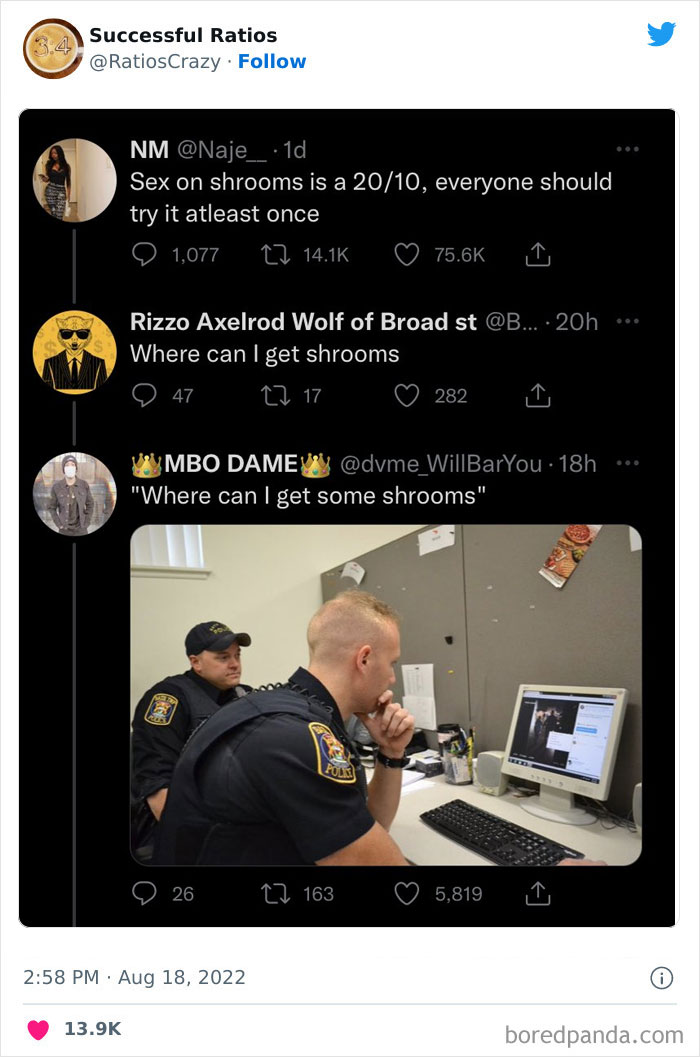The width and height of the screenshot is (700, 1057).
Task: Open more options on Rizzo Axelrod's tweet
Action: (x=627, y=321)
